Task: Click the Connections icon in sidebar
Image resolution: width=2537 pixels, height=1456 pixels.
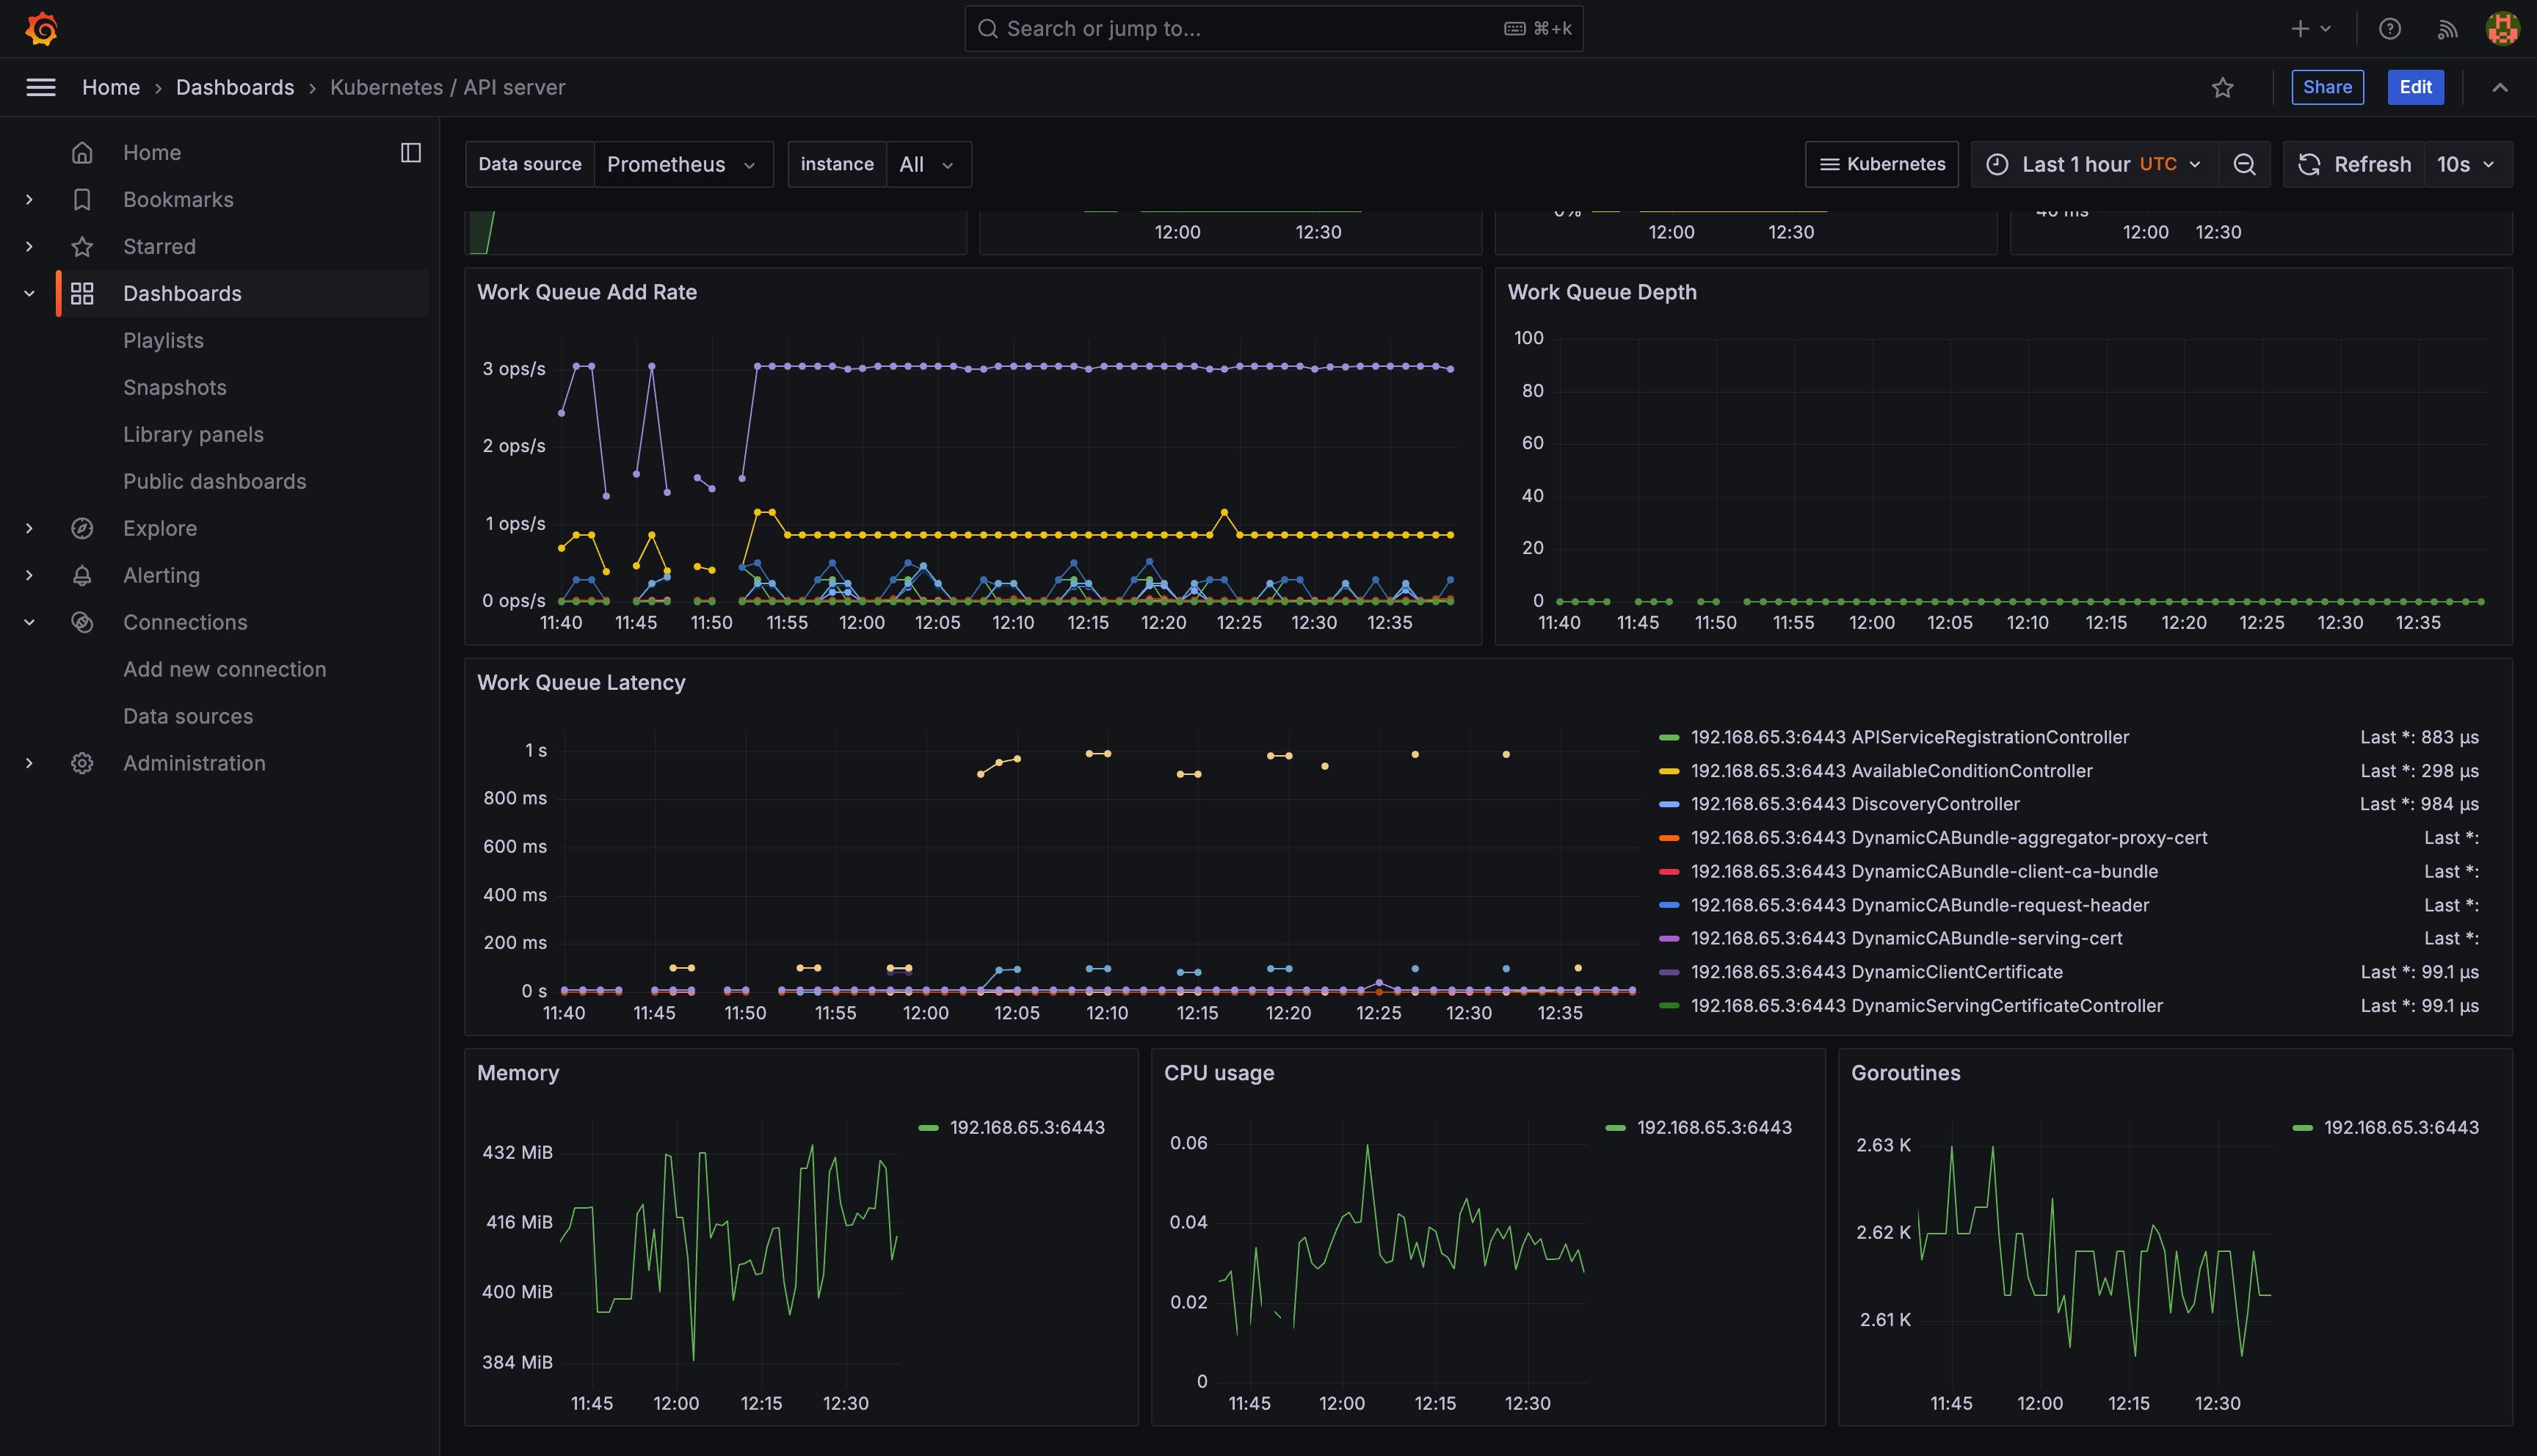Action: click(82, 622)
